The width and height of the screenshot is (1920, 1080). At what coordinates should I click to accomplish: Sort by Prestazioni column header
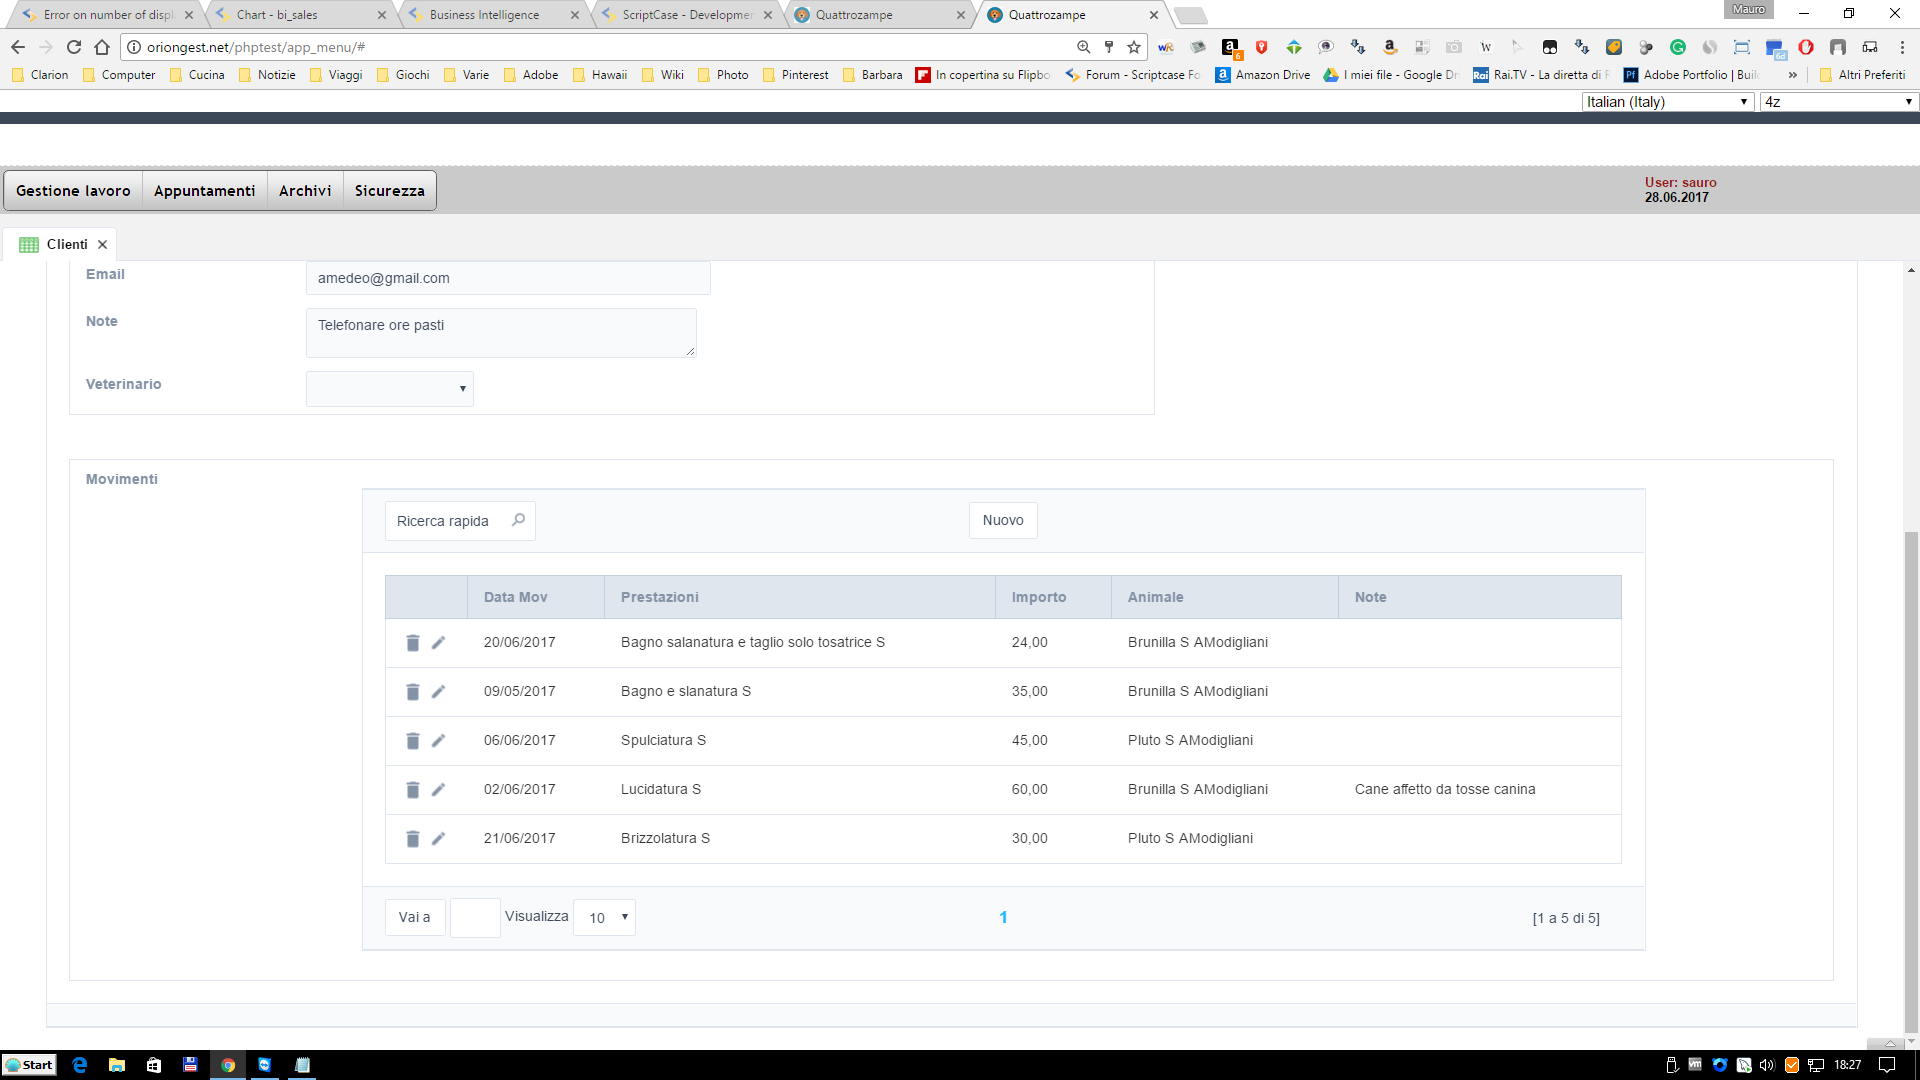[660, 597]
